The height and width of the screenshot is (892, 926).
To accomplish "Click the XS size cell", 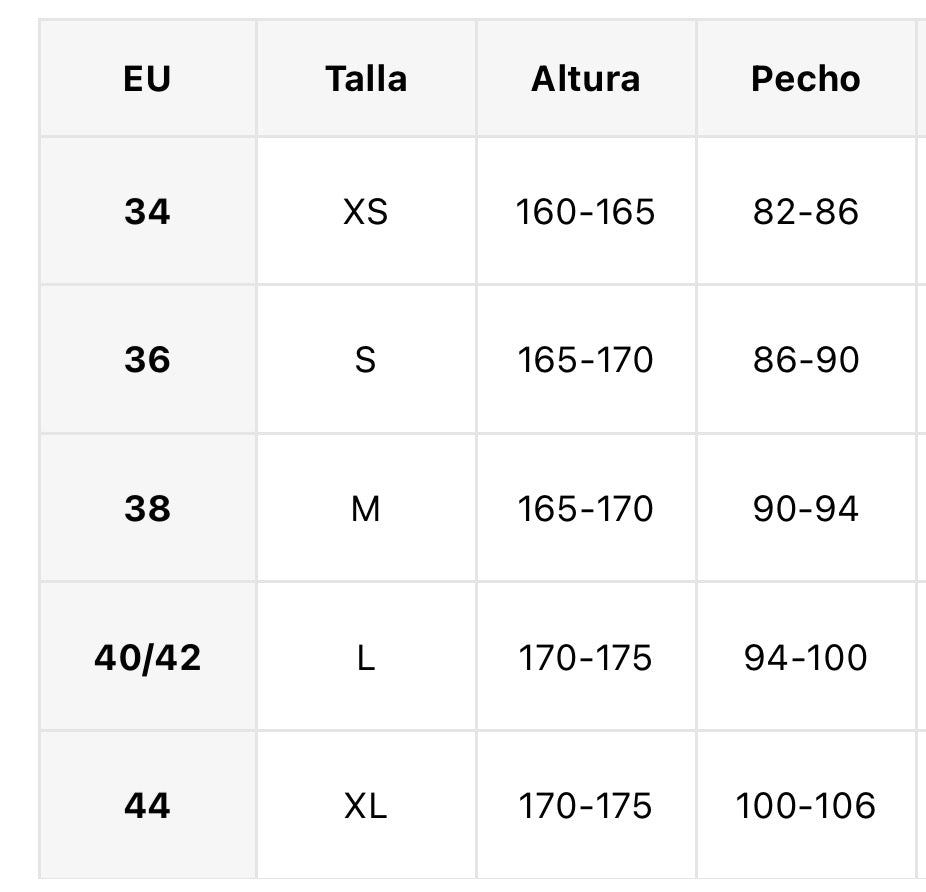I will (x=366, y=211).
